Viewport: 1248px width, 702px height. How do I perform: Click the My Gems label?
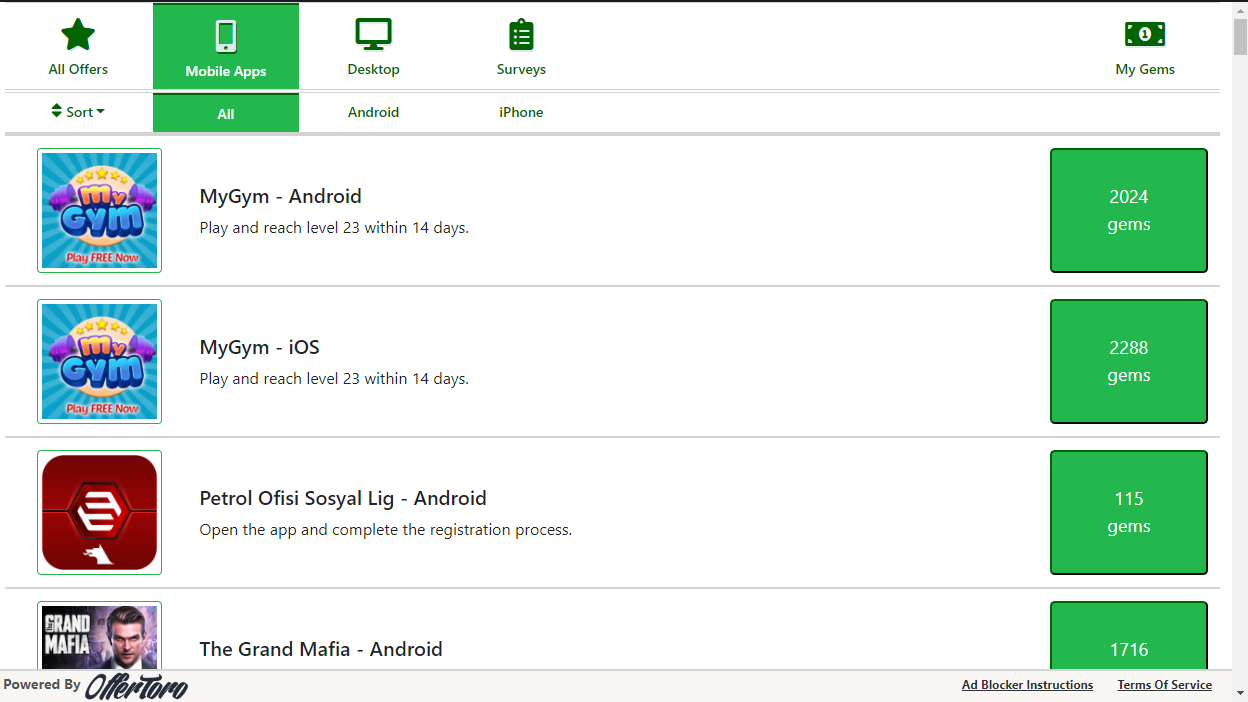(x=1145, y=69)
